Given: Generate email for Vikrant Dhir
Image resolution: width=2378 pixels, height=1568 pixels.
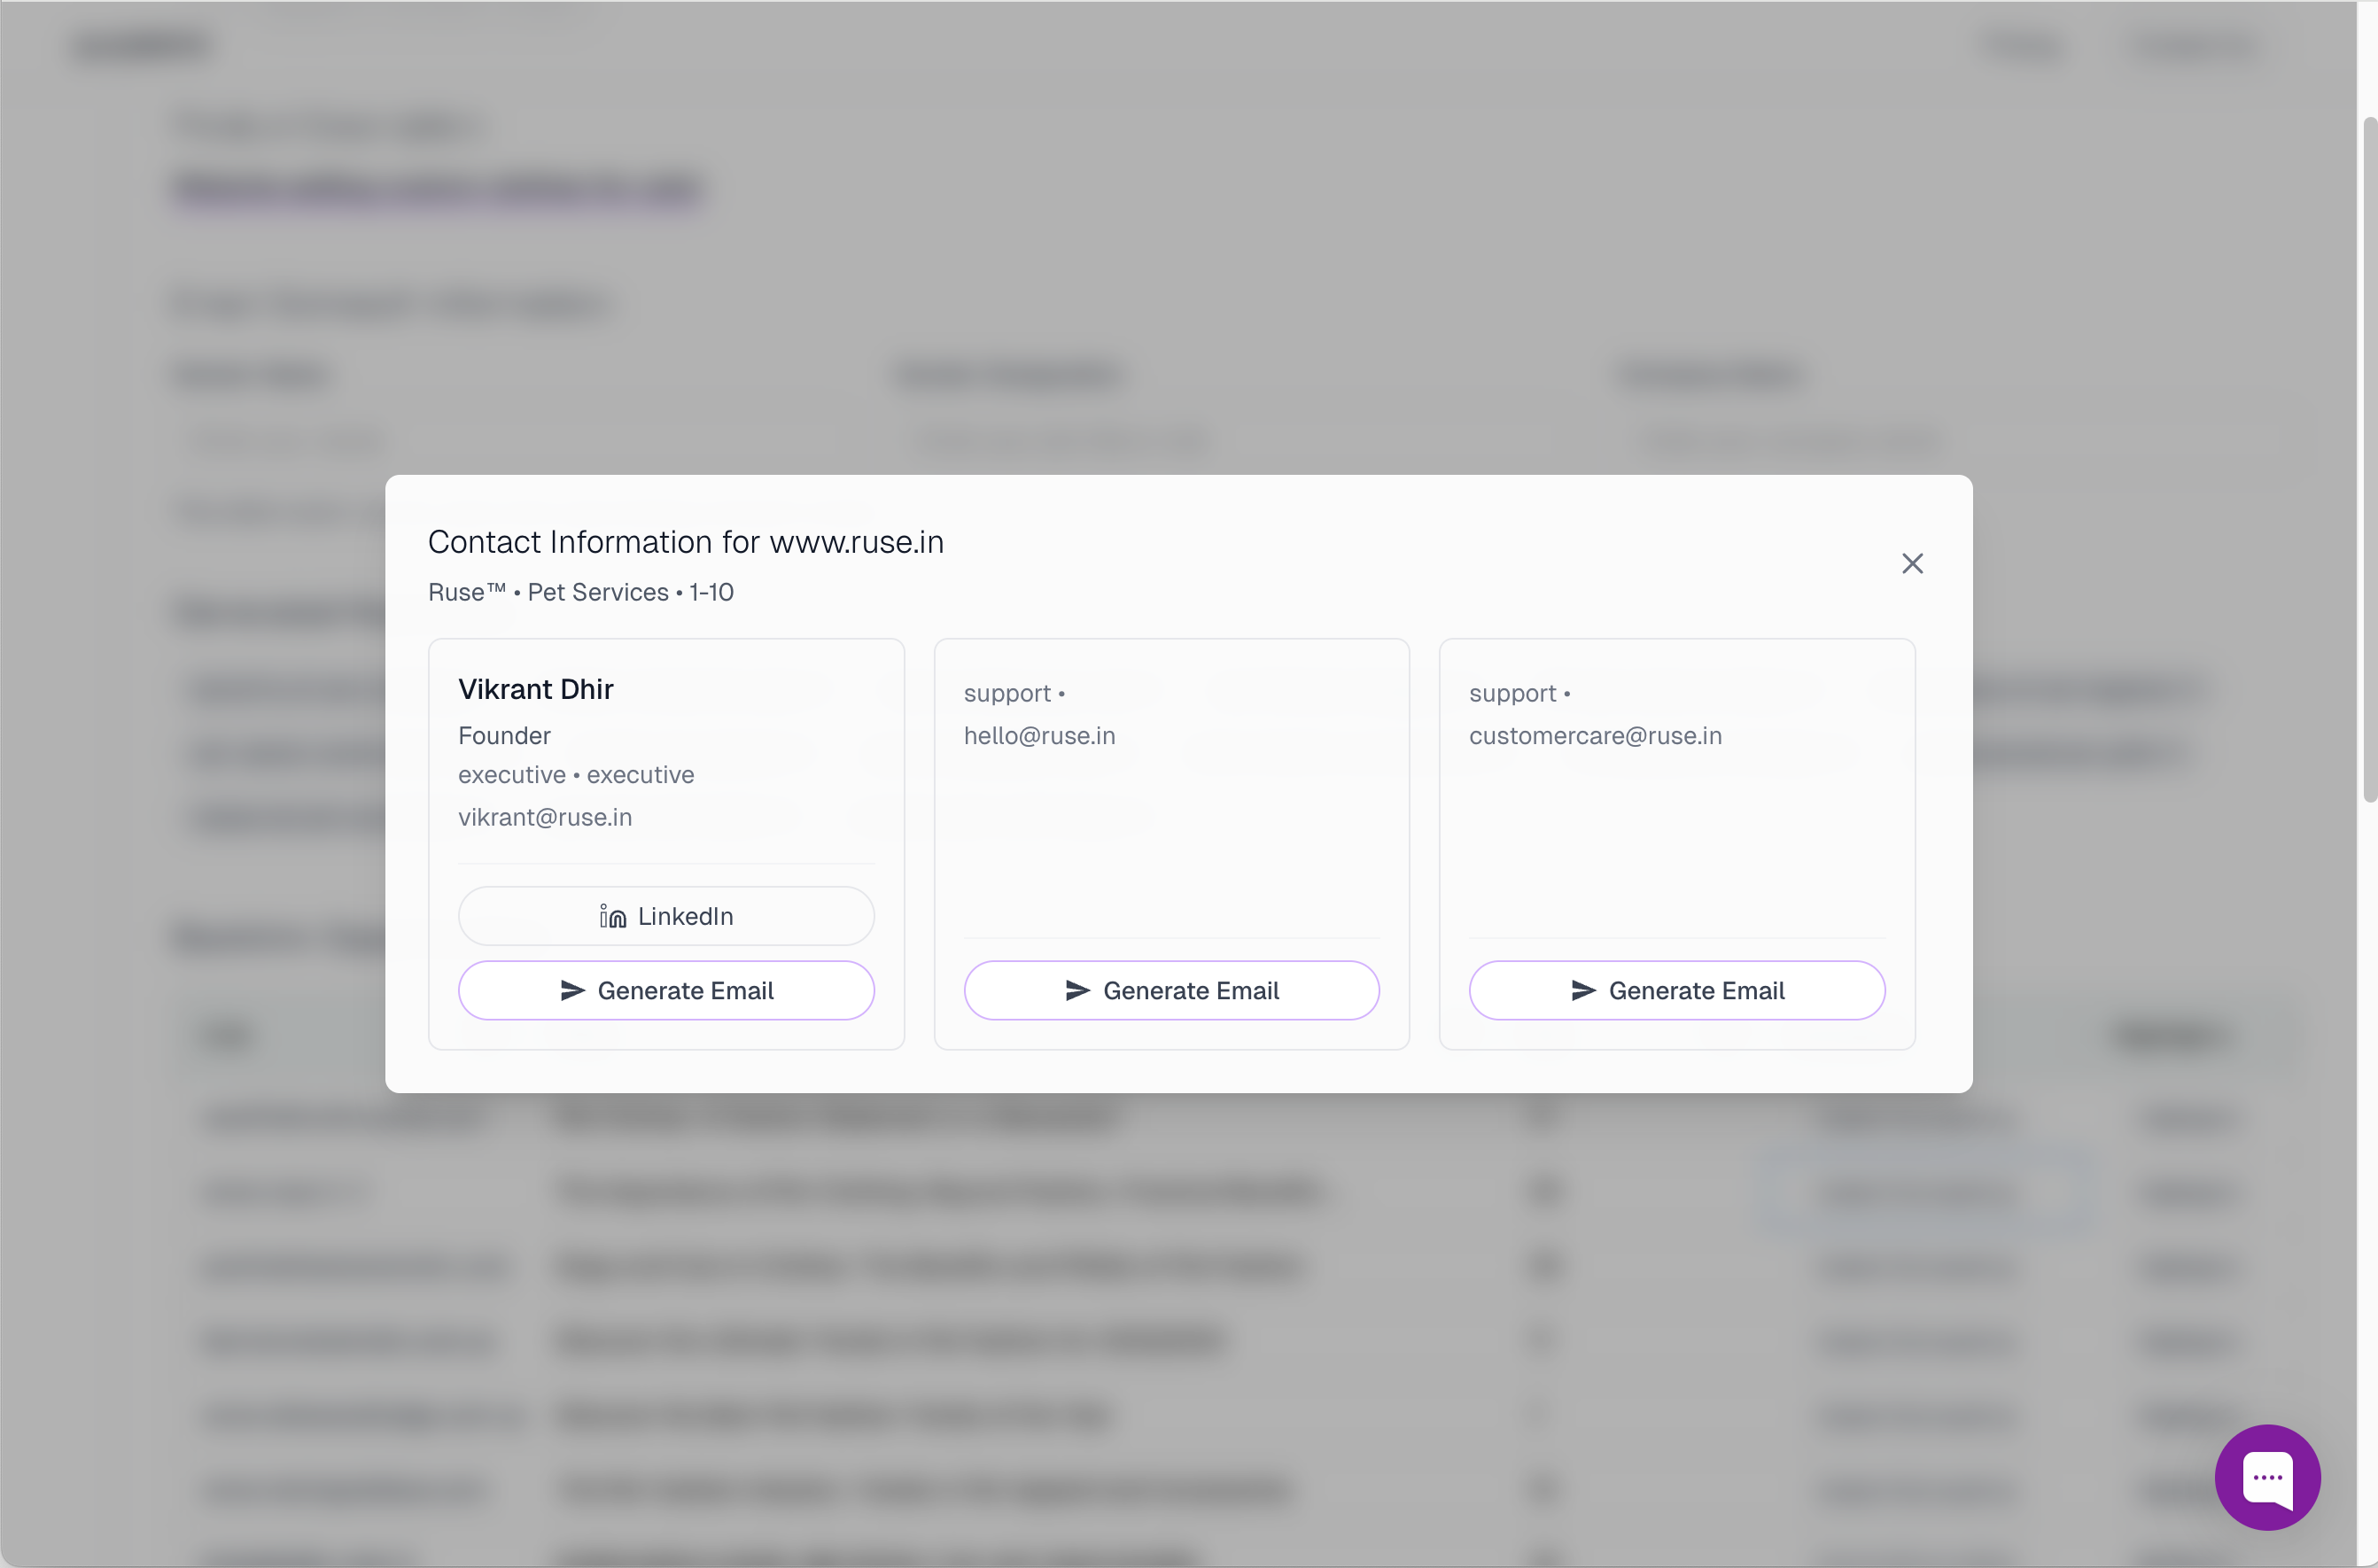Looking at the screenshot, I should point(666,990).
